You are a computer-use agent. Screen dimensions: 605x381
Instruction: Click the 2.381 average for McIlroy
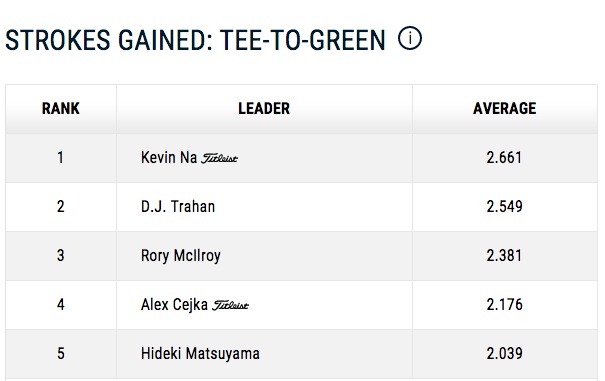tap(504, 256)
